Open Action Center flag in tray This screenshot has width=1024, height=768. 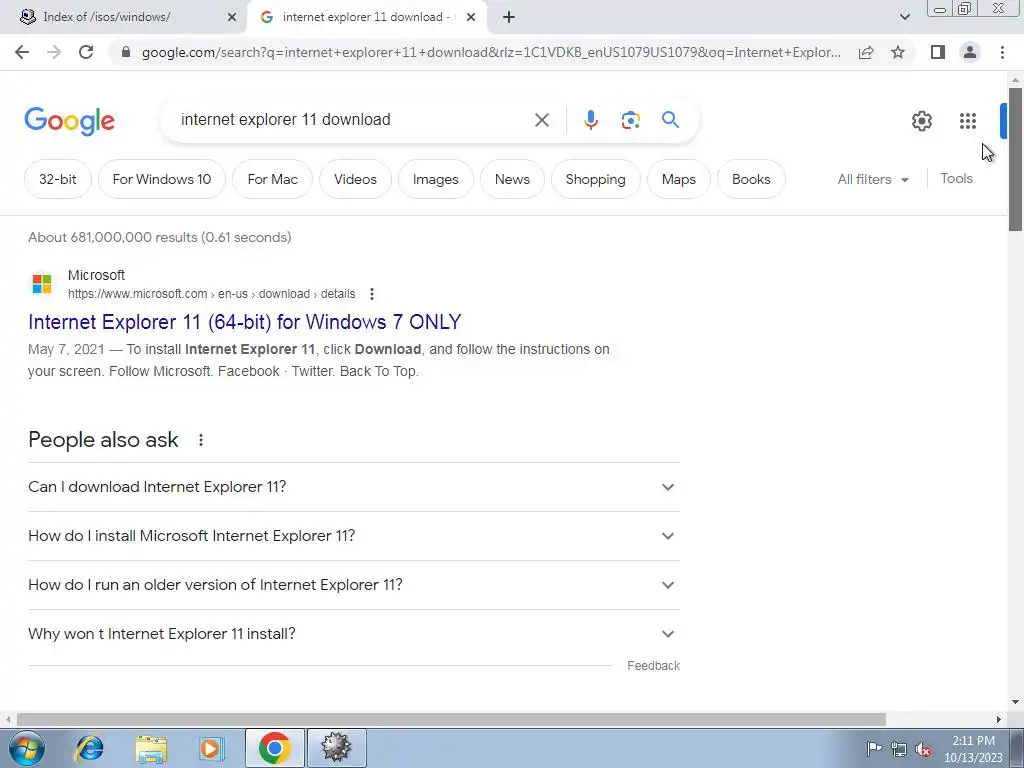click(874, 748)
